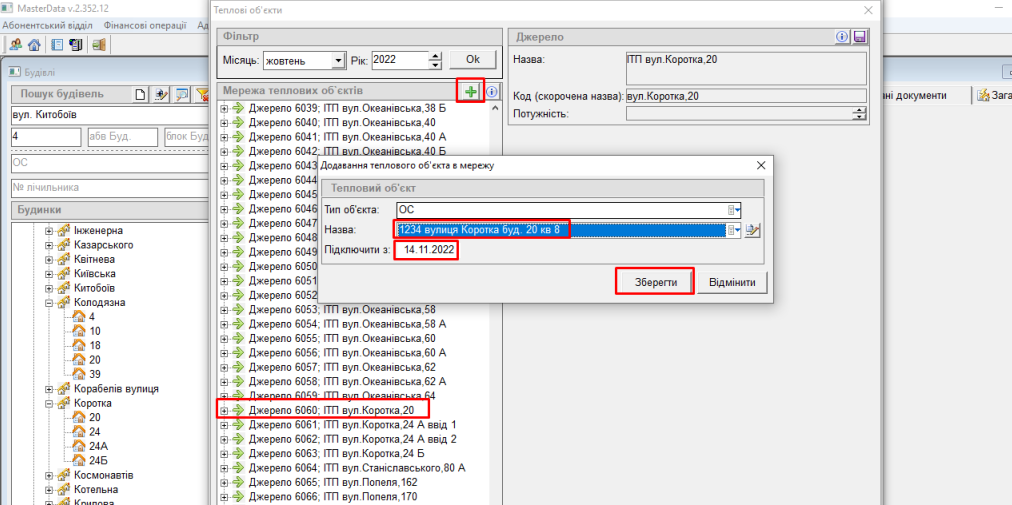
Task: Open the Місяць dropdown showing жовтень
Action: [338, 60]
